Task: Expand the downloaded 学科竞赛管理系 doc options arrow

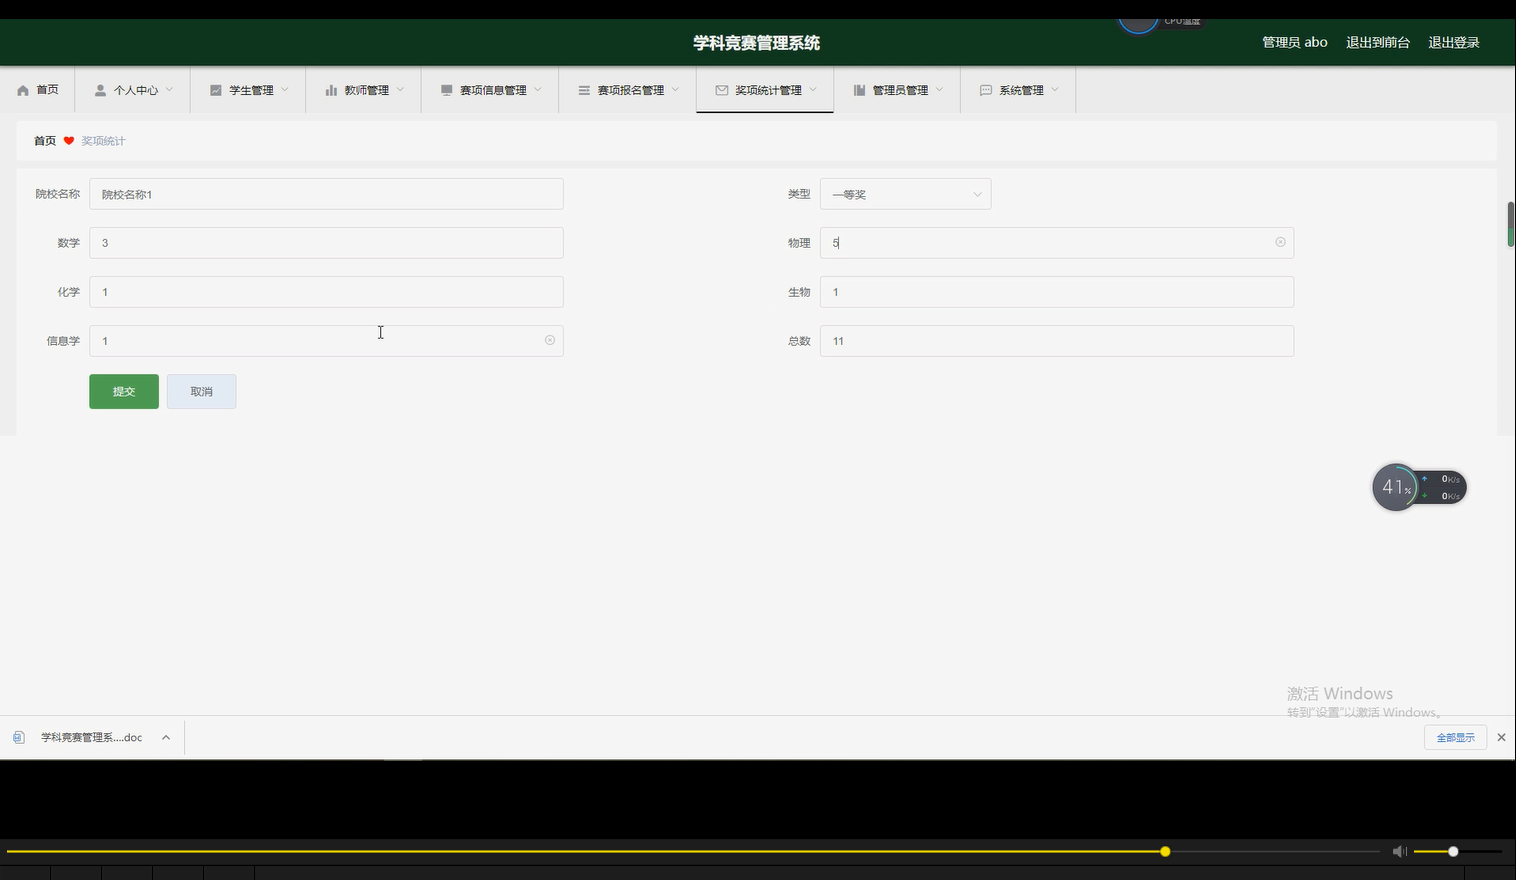Action: (x=165, y=737)
